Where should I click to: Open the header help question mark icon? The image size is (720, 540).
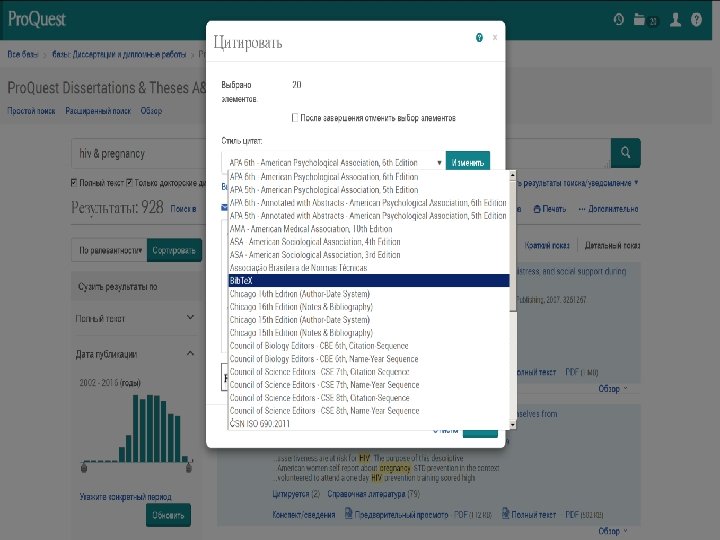click(x=696, y=19)
